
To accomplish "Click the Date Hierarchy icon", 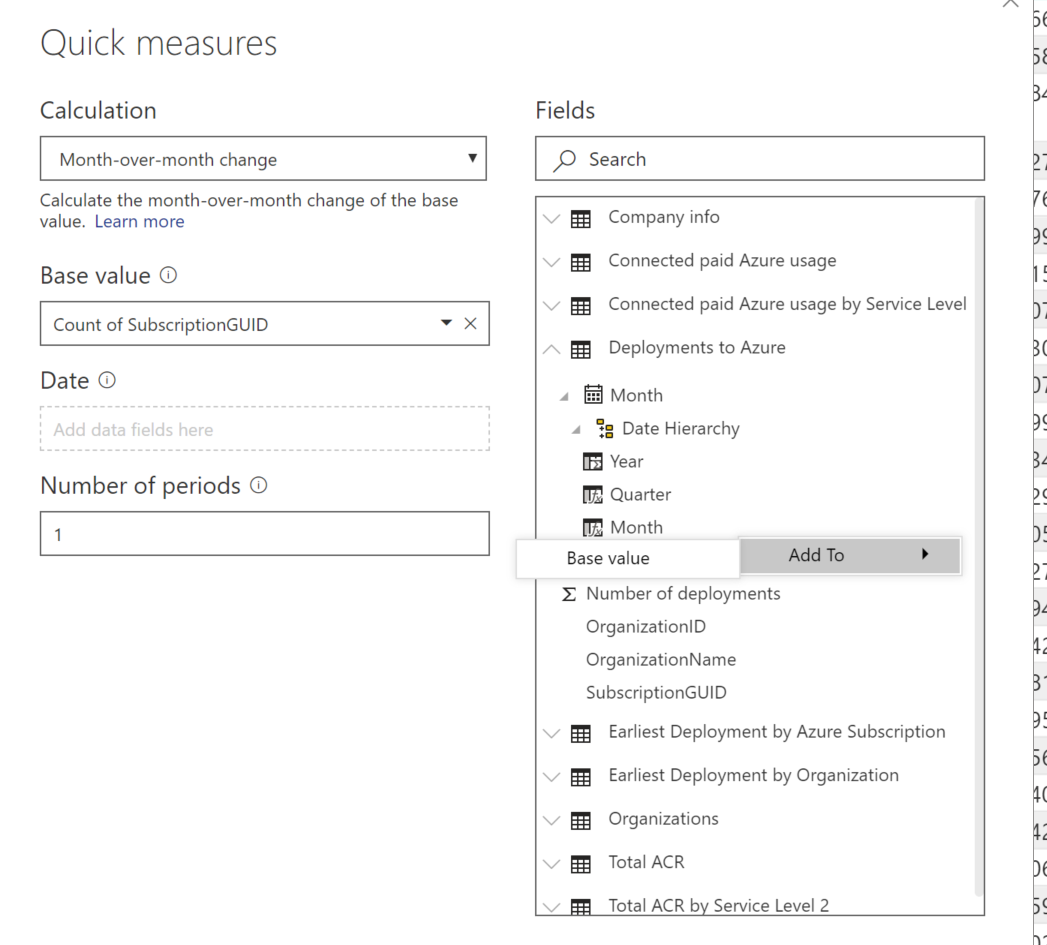I will tap(605, 429).
